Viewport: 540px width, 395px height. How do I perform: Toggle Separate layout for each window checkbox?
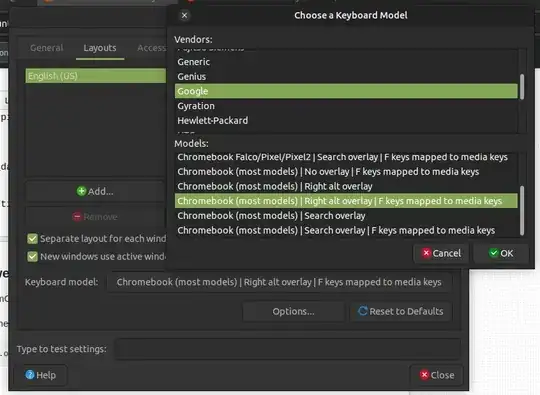point(32,239)
